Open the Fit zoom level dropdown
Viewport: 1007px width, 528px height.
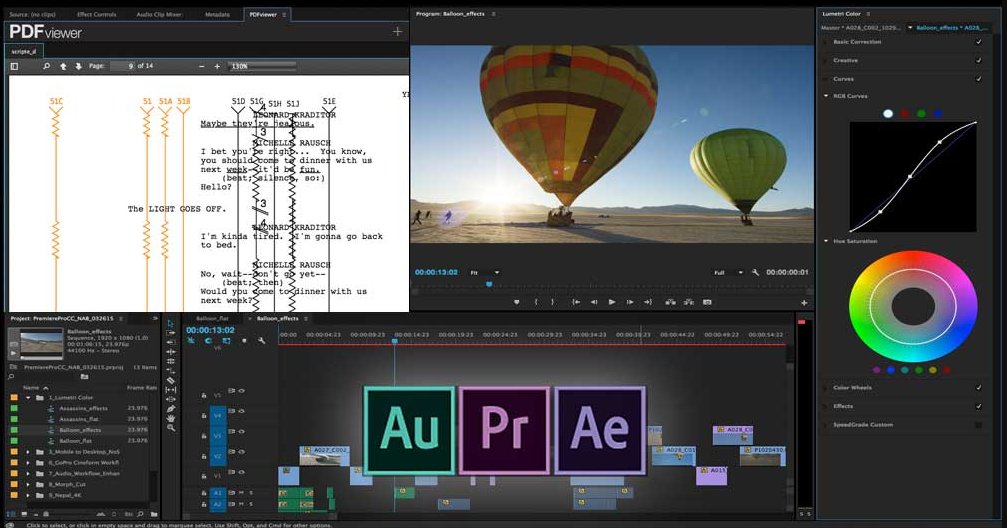click(485, 272)
